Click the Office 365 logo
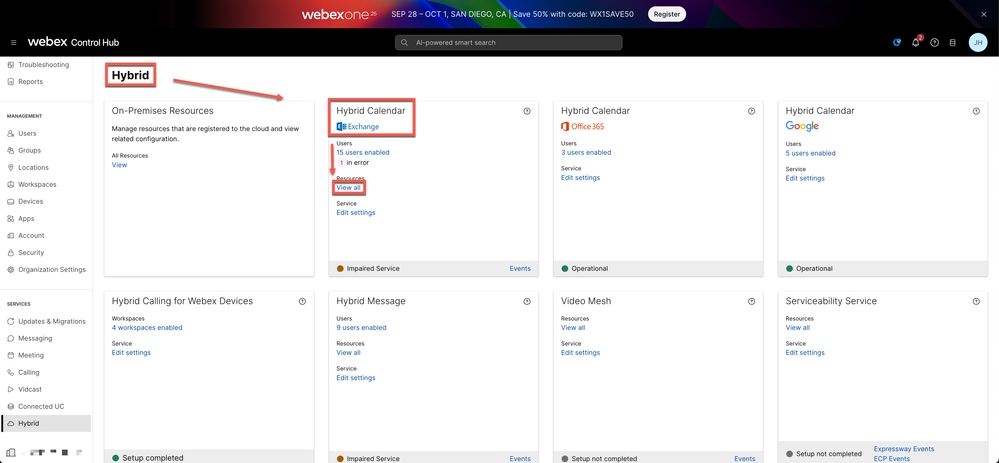 click(x=582, y=127)
